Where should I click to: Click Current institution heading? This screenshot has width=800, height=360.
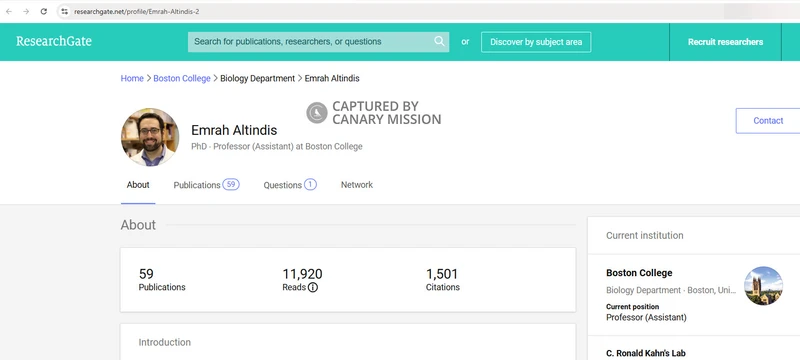point(644,236)
